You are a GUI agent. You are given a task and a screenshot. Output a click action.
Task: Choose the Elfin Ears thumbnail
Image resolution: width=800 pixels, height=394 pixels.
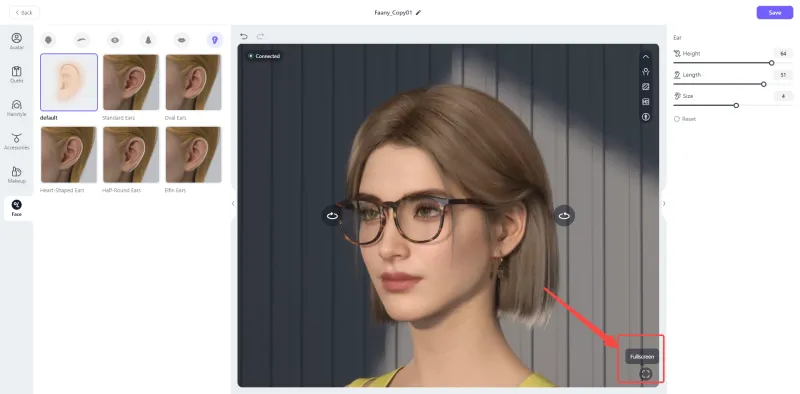click(193, 155)
